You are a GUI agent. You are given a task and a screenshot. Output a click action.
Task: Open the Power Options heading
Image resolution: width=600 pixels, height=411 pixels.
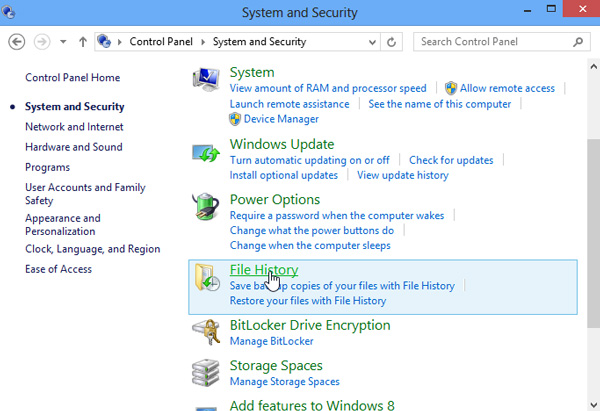pyautogui.click(x=275, y=200)
